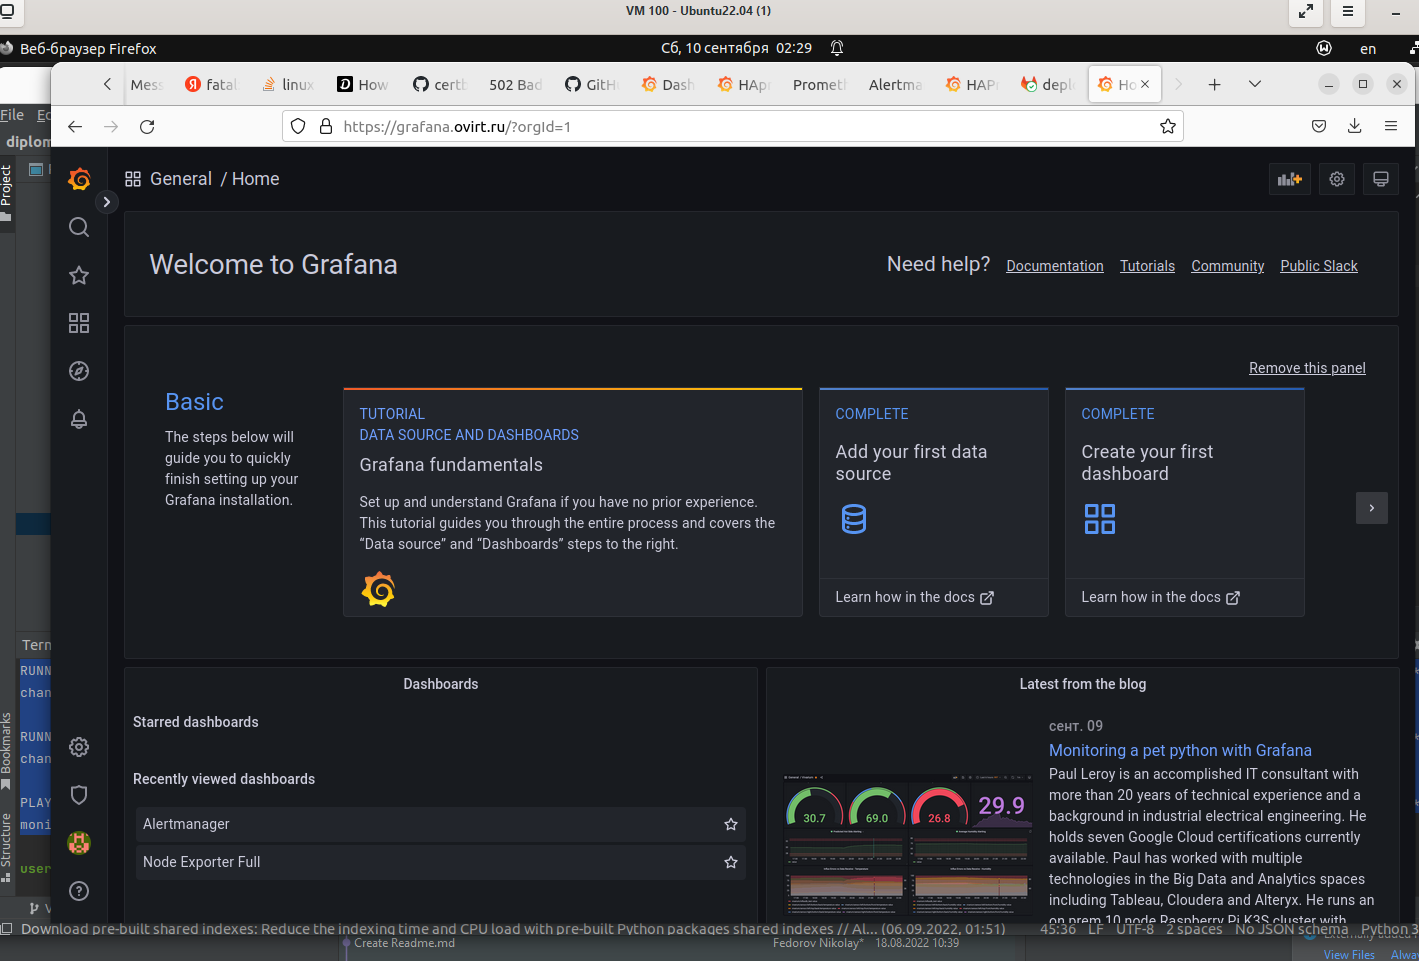The width and height of the screenshot is (1419, 961).
Task: Click Remove this panel link
Action: pyautogui.click(x=1307, y=368)
